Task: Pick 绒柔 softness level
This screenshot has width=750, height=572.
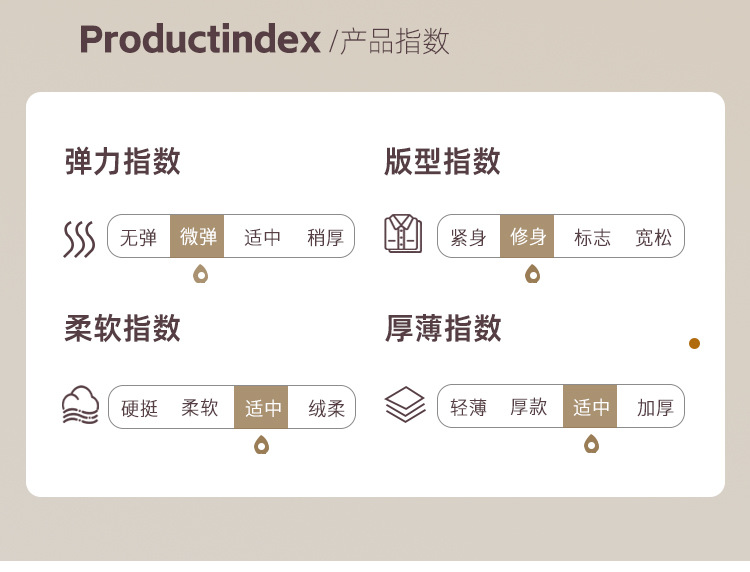Action: [326, 408]
